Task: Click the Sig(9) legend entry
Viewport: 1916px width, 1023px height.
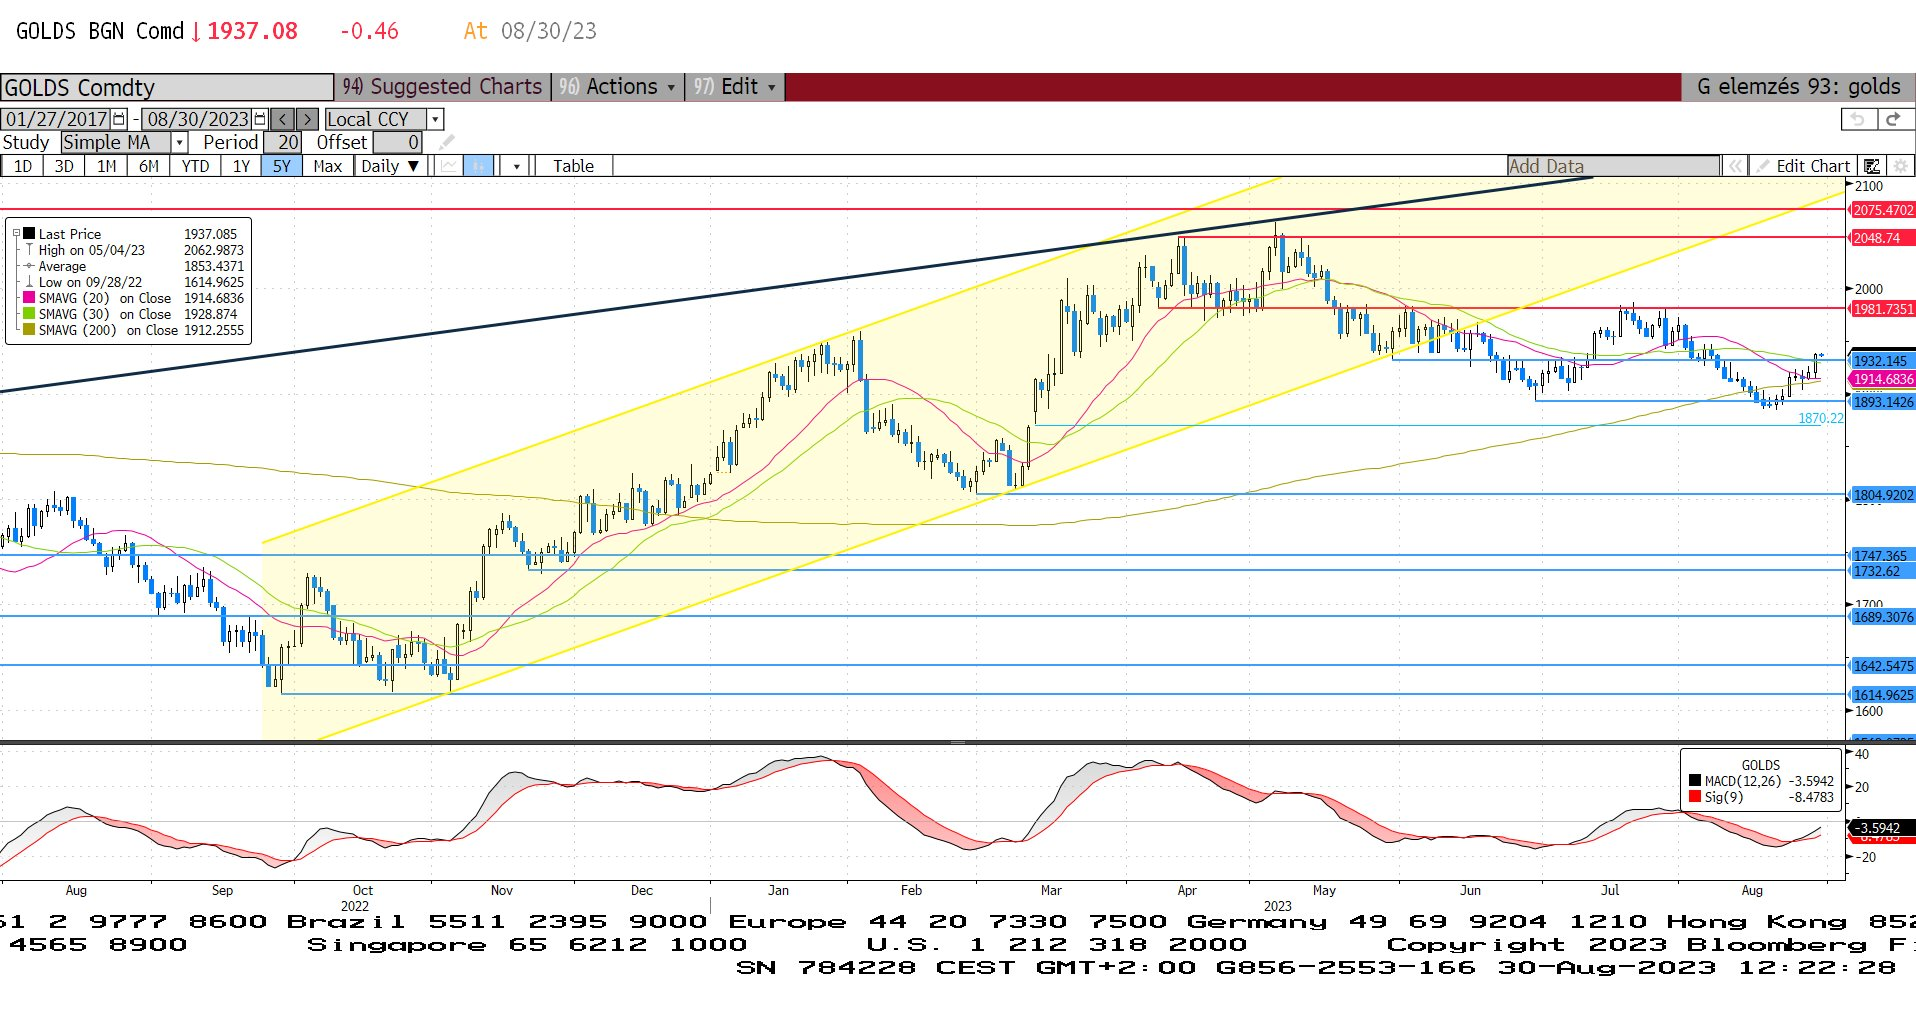Action: 1761,797
